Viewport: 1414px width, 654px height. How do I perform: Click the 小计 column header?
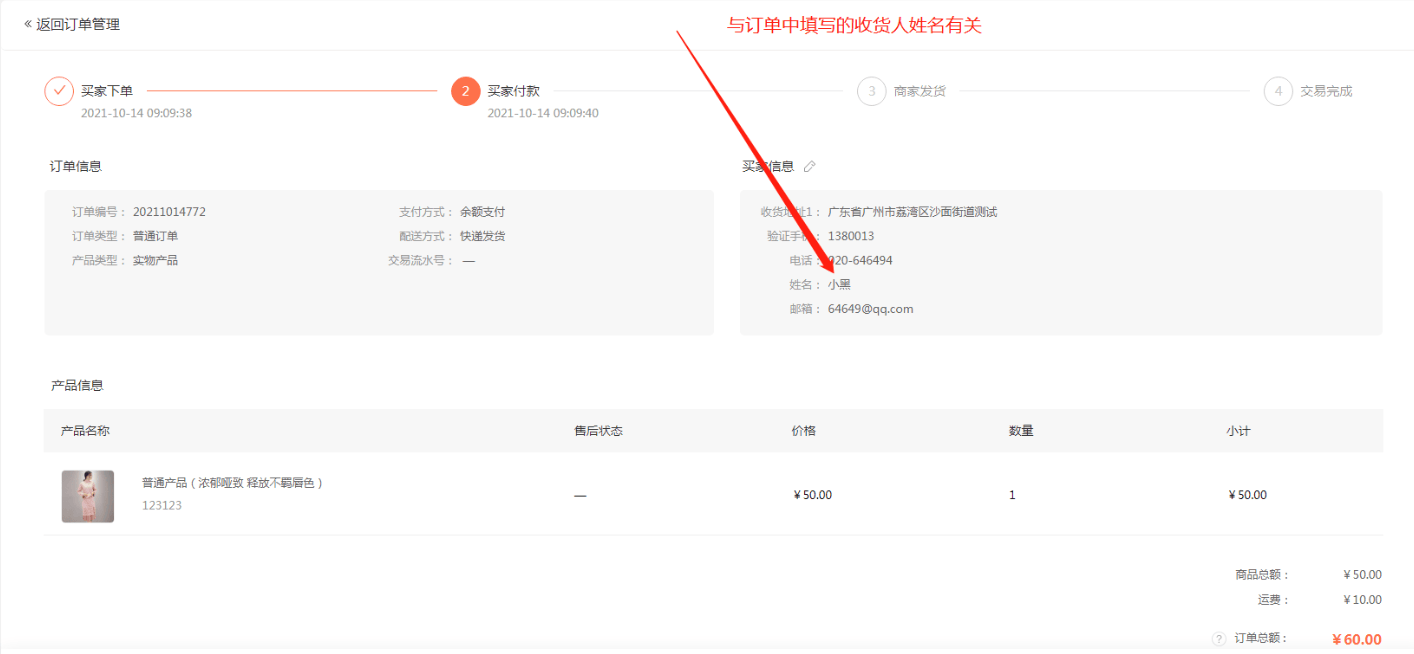tap(1238, 431)
